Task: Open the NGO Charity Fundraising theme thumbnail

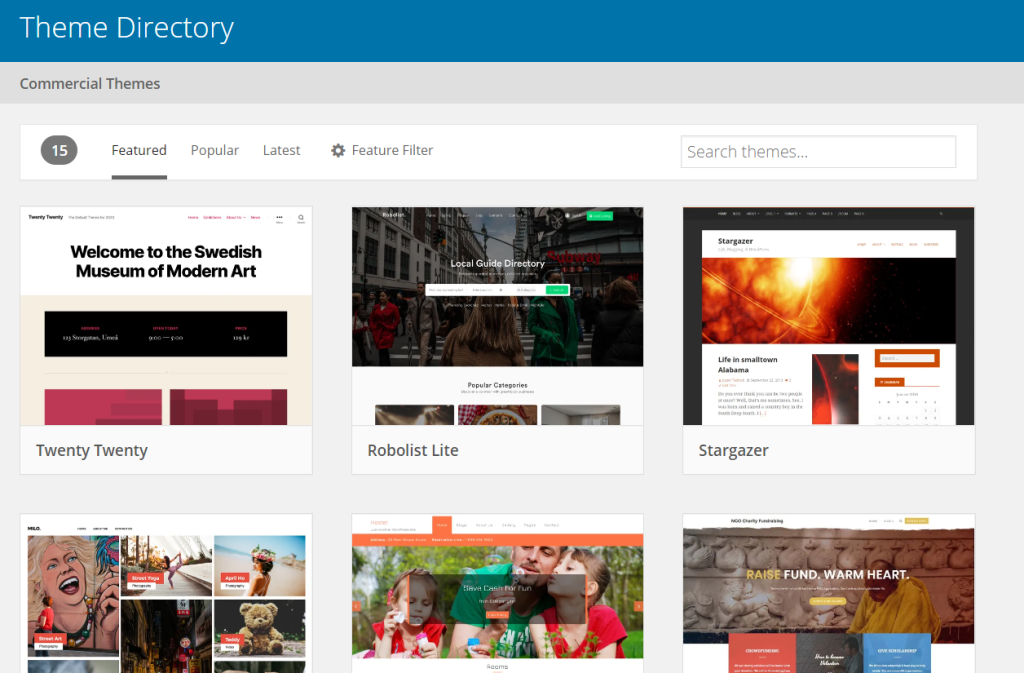Action: [828, 594]
